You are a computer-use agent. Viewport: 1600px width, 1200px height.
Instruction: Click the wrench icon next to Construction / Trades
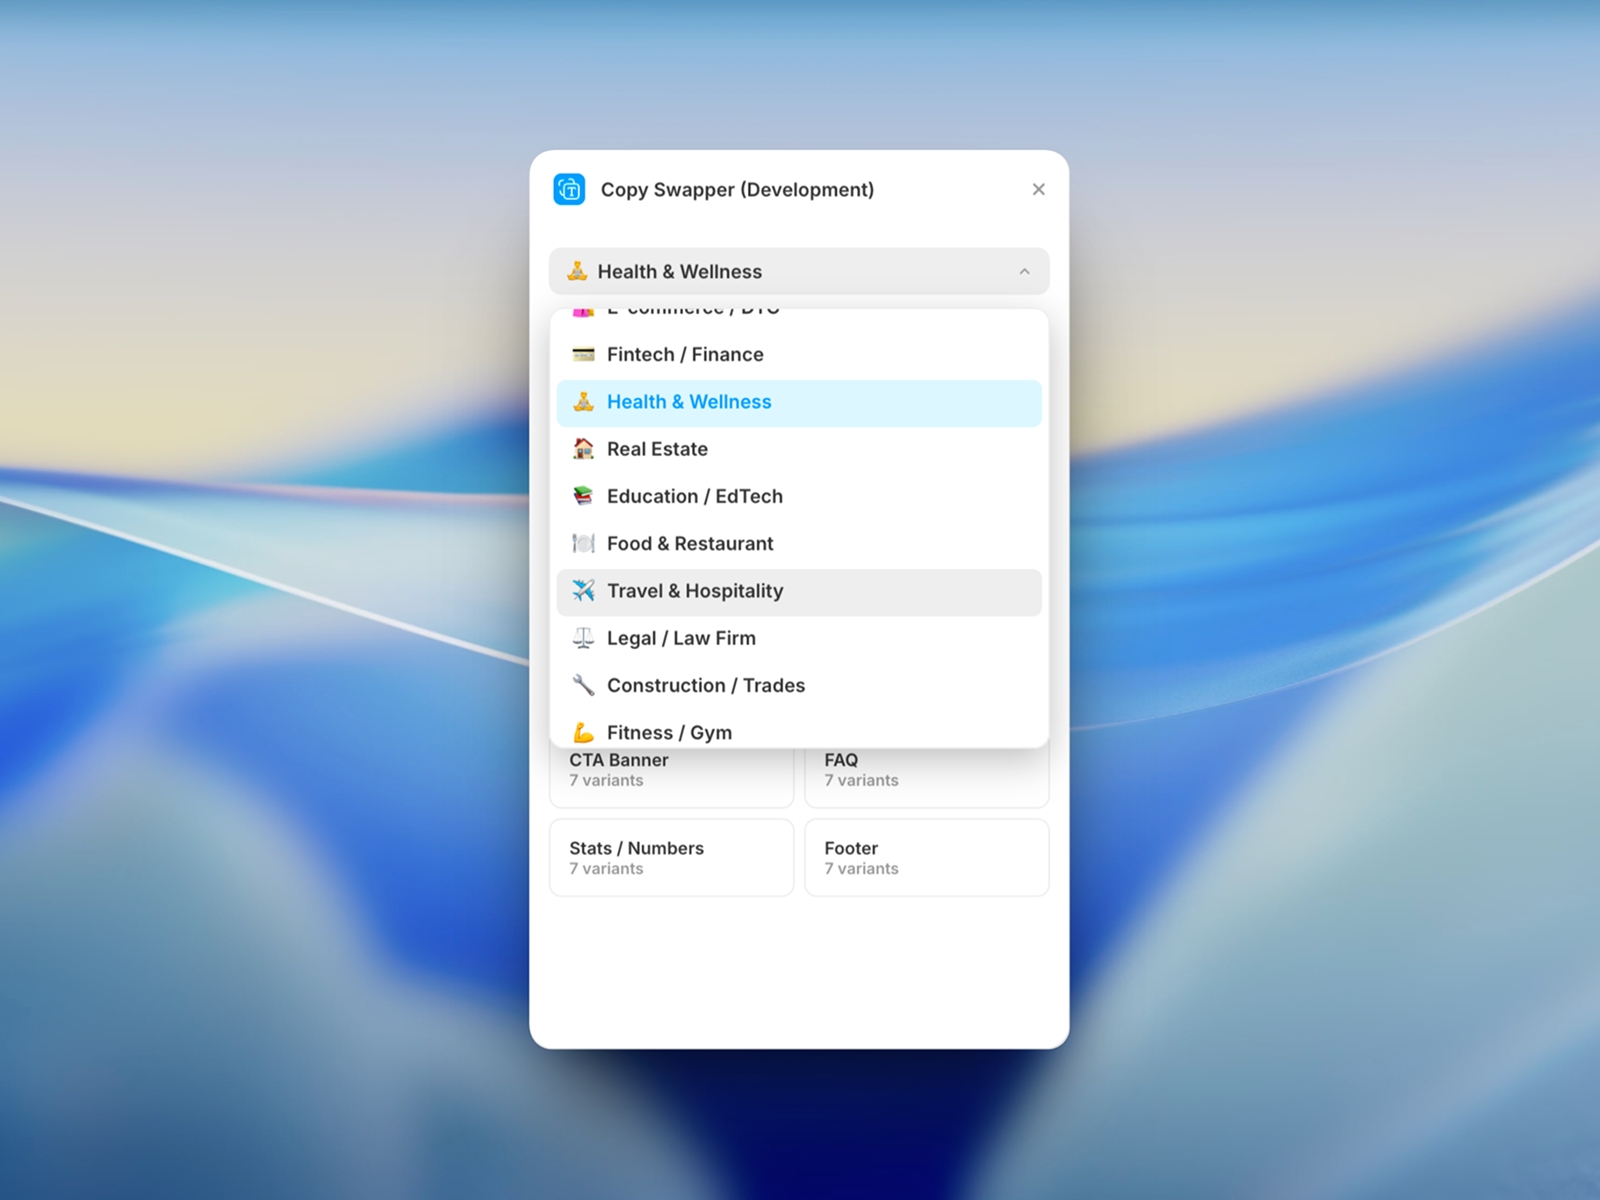coord(584,685)
